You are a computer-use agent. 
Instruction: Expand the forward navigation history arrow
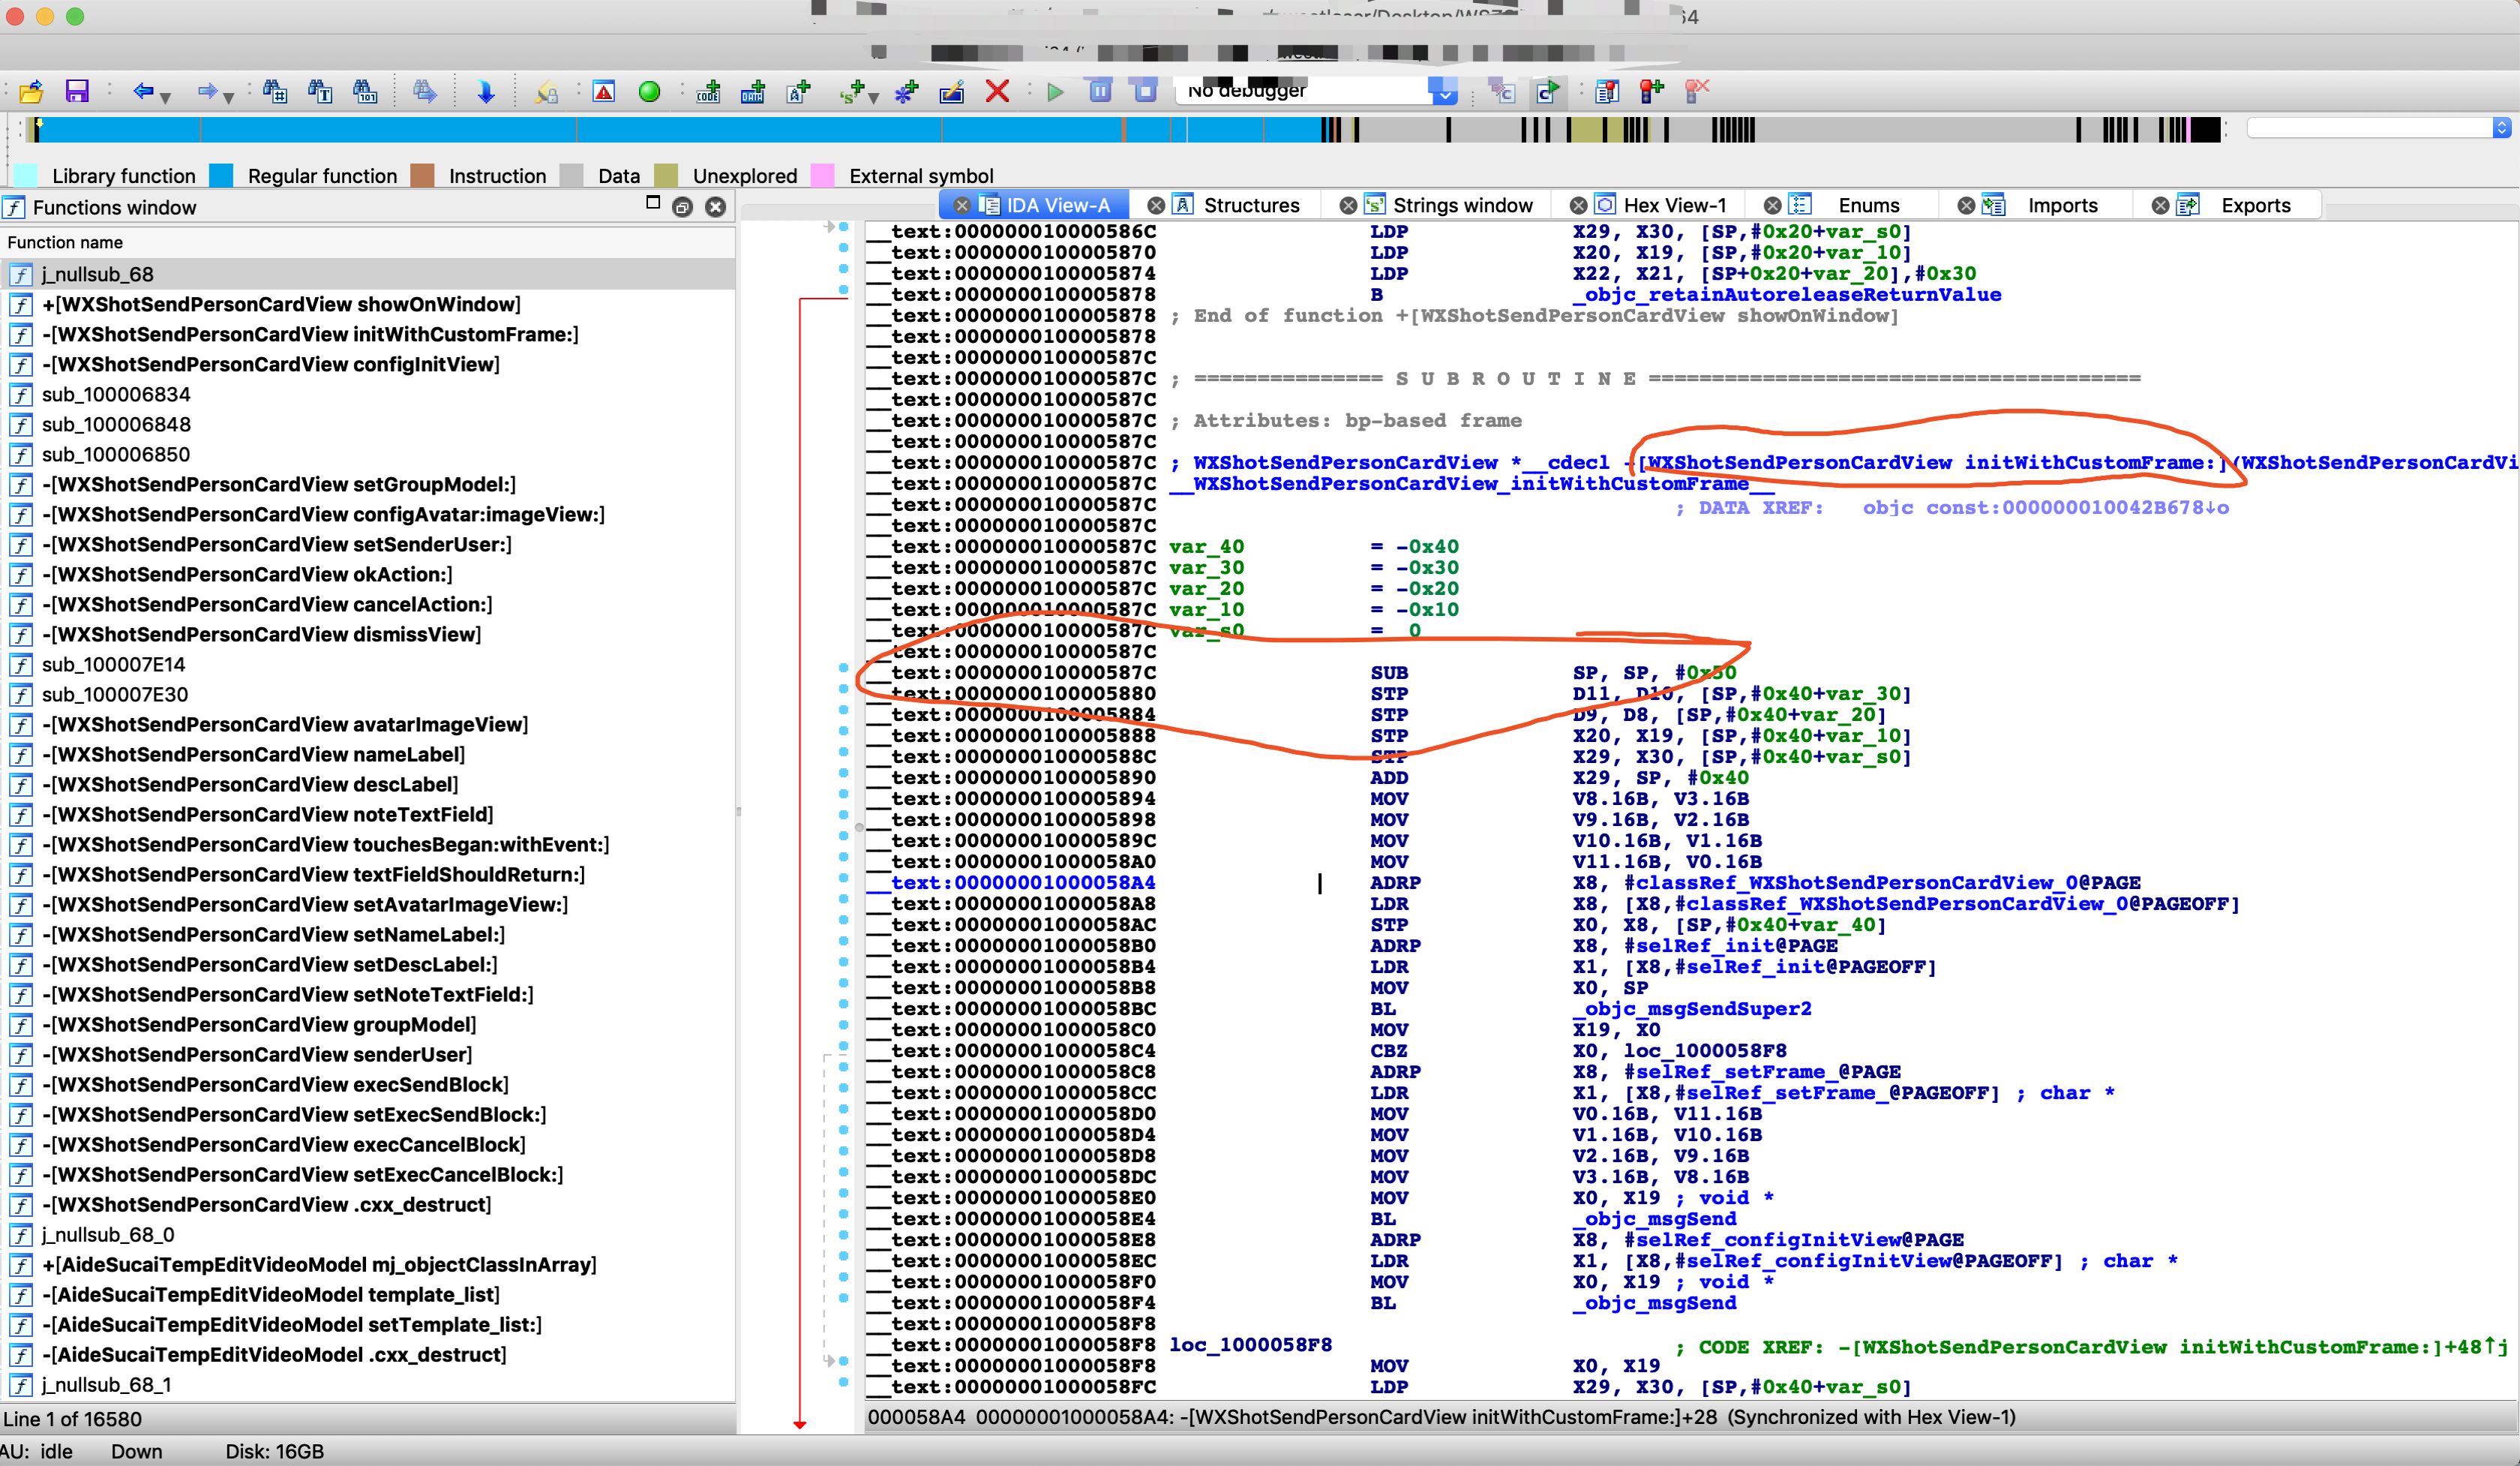(229, 97)
